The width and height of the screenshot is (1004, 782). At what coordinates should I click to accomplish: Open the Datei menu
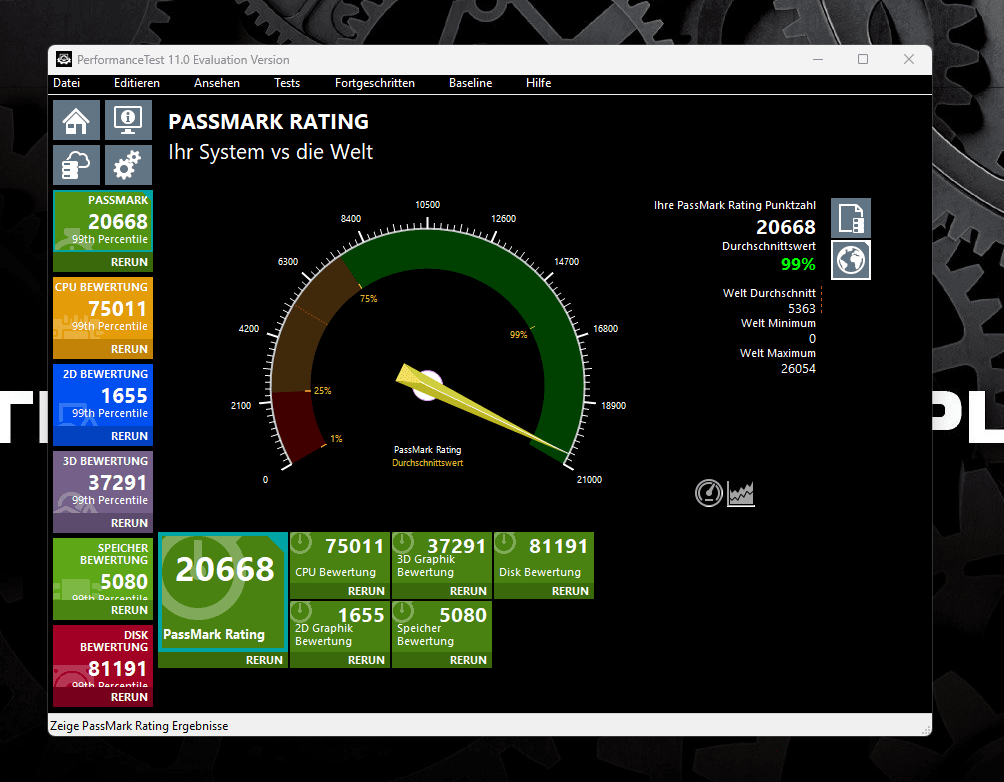67,83
